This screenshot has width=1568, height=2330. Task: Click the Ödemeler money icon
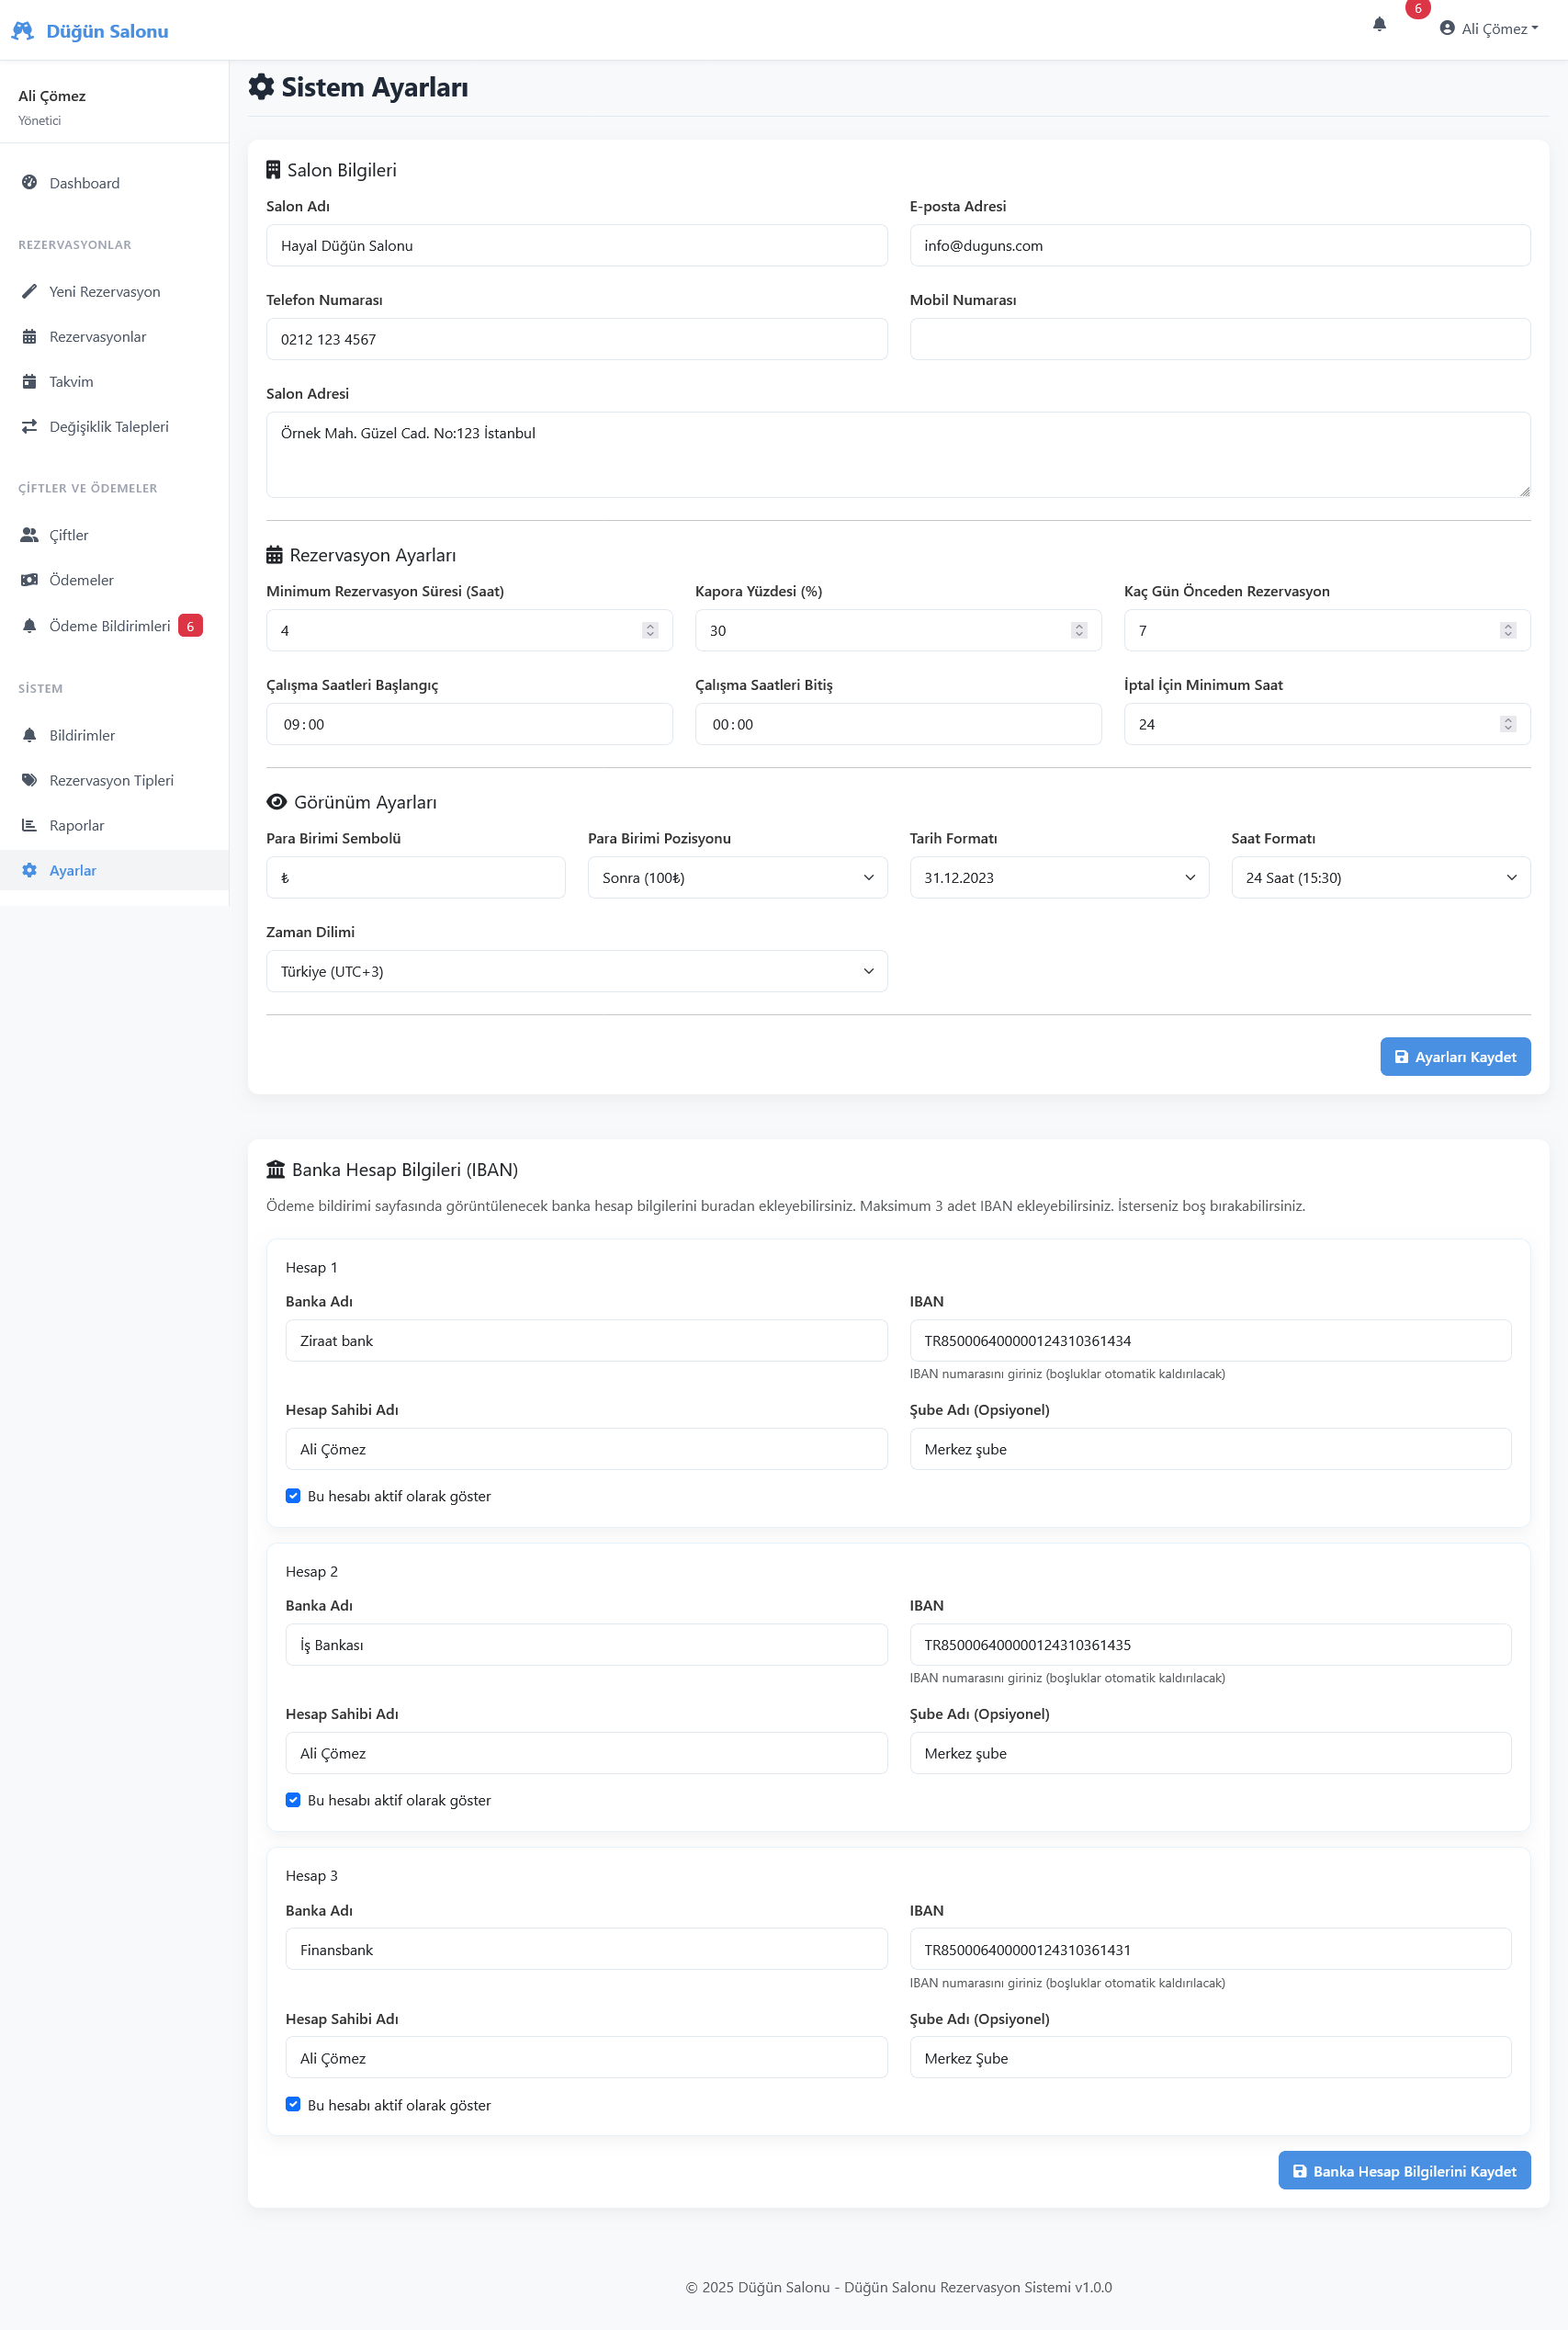coord(29,580)
